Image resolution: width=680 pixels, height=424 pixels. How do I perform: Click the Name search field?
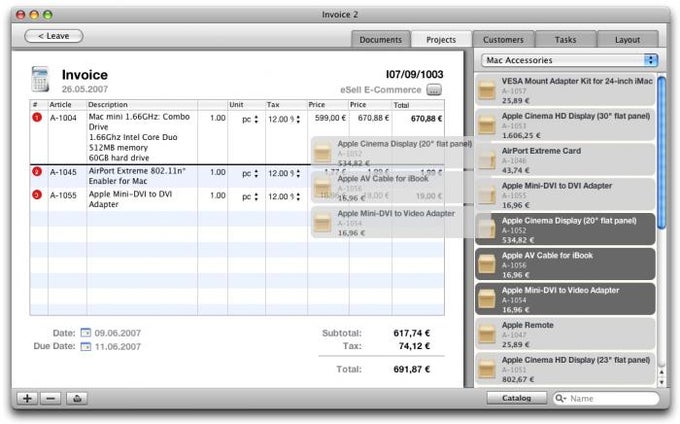pos(606,398)
